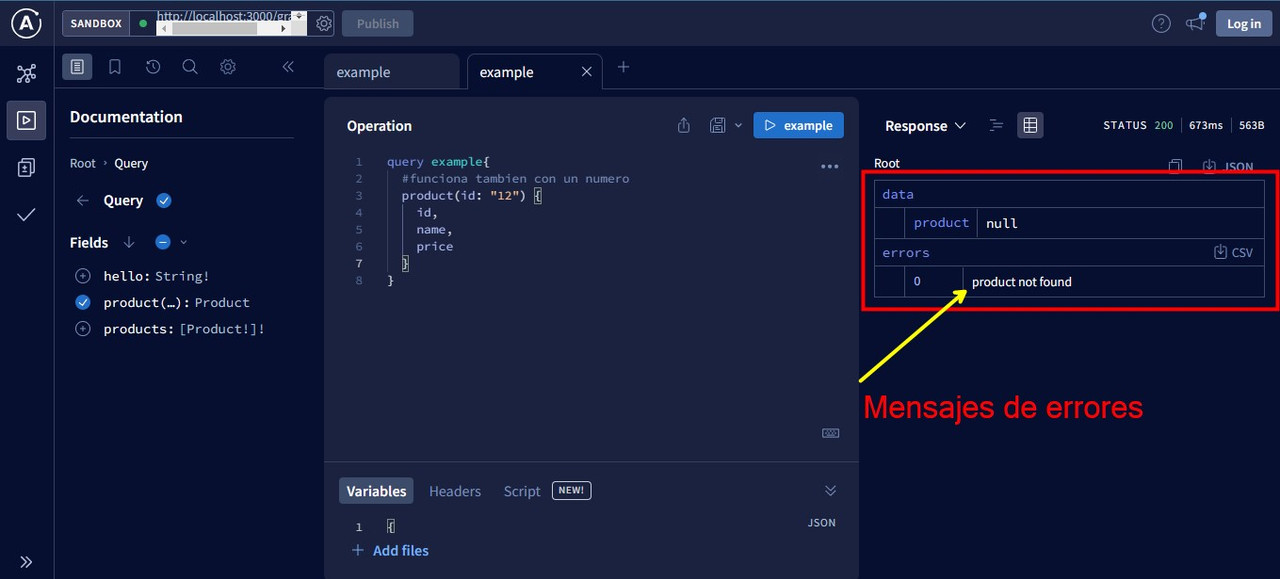Open the hello: String! field docs
Image resolution: width=1280 pixels, height=579 pixels.
(x=157, y=276)
